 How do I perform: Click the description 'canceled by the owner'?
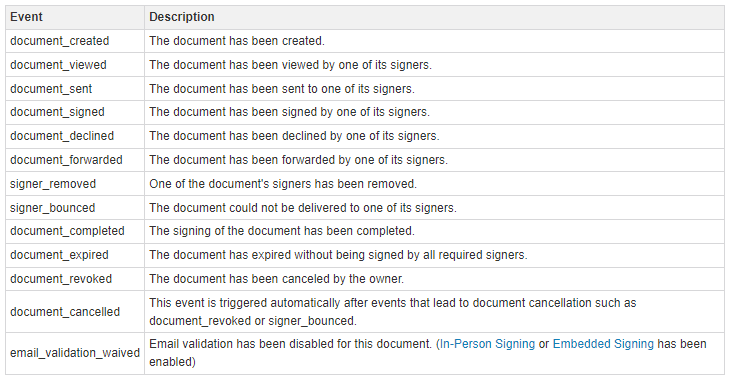coord(277,279)
